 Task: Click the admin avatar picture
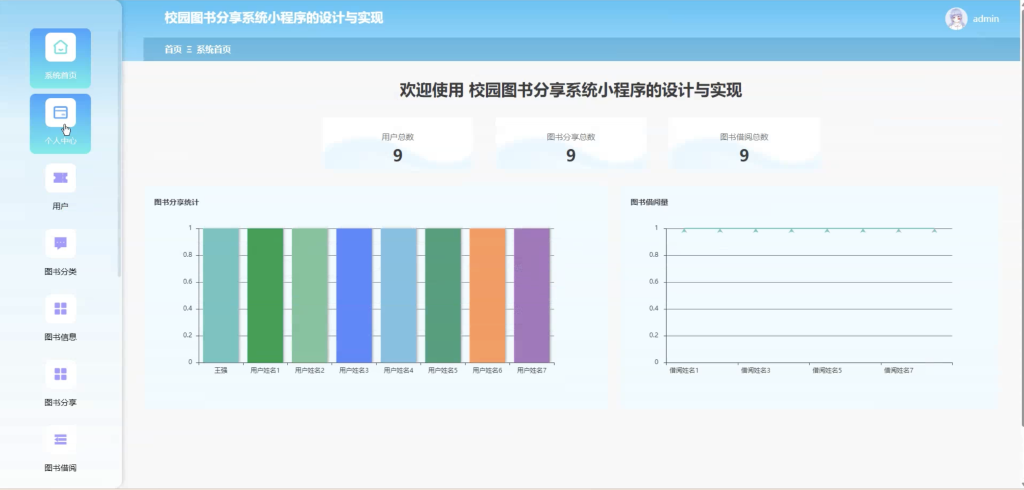click(956, 18)
